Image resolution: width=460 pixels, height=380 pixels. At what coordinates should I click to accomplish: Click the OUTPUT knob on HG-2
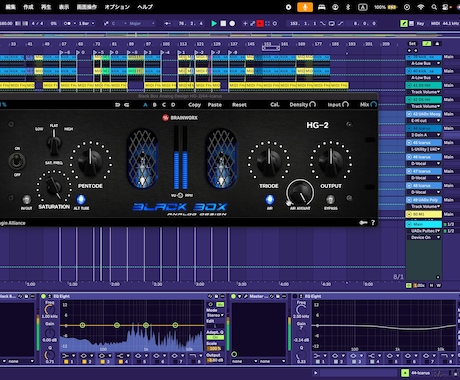click(331, 161)
